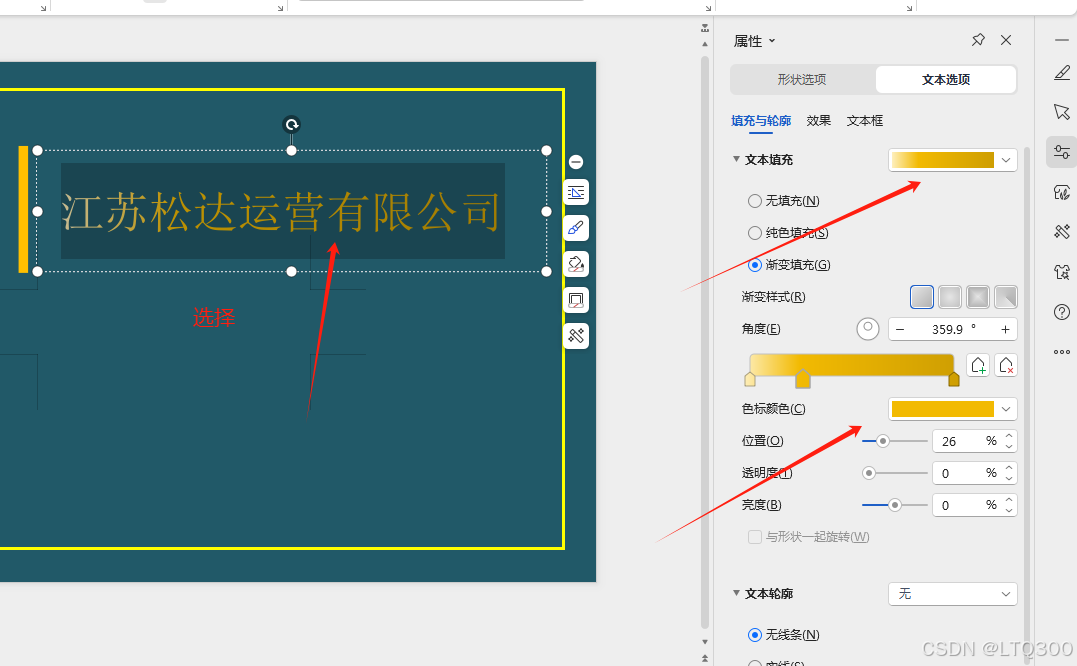This screenshot has width=1077, height=666.
Task: Close the 属性 properties panel
Action: [x=1006, y=40]
